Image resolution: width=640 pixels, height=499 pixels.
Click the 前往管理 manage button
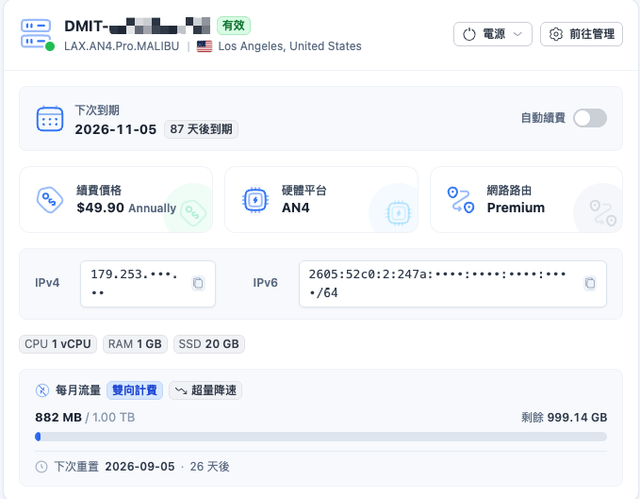(x=581, y=34)
